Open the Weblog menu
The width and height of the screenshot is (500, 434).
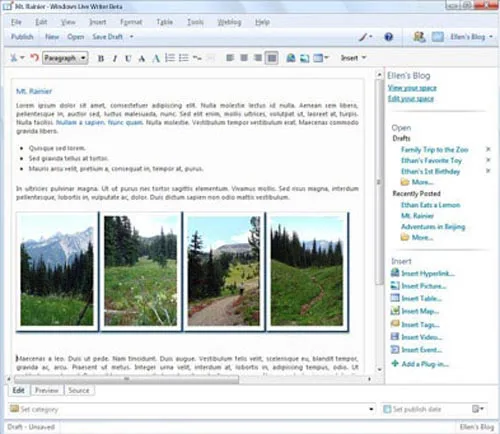point(229,22)
